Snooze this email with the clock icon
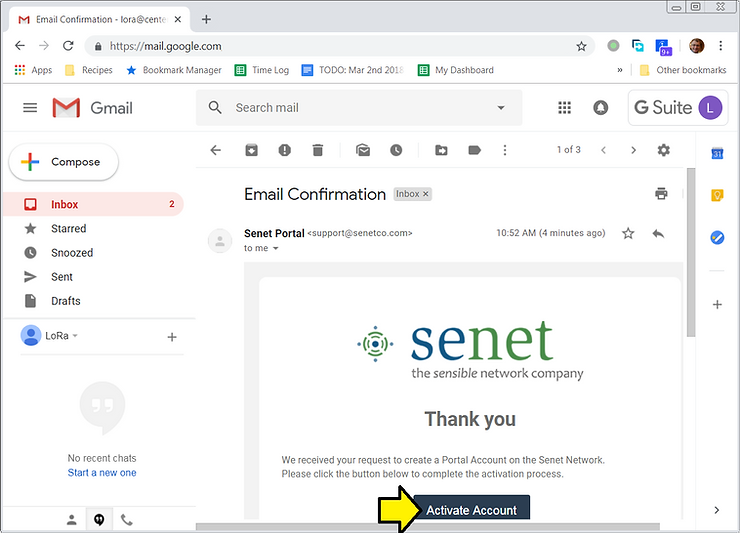 click(x=396, y=150)
